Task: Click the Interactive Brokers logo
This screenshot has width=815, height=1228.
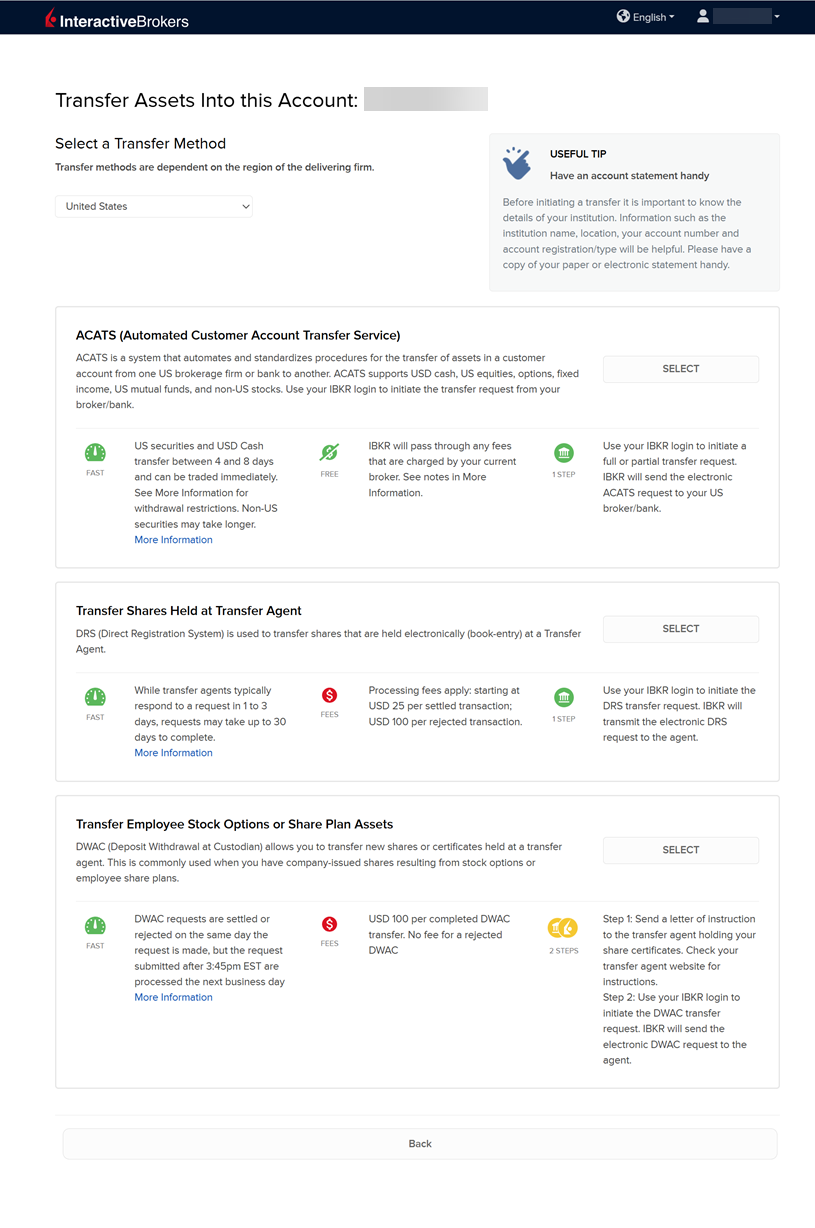Action: click(x=116, y=19)
